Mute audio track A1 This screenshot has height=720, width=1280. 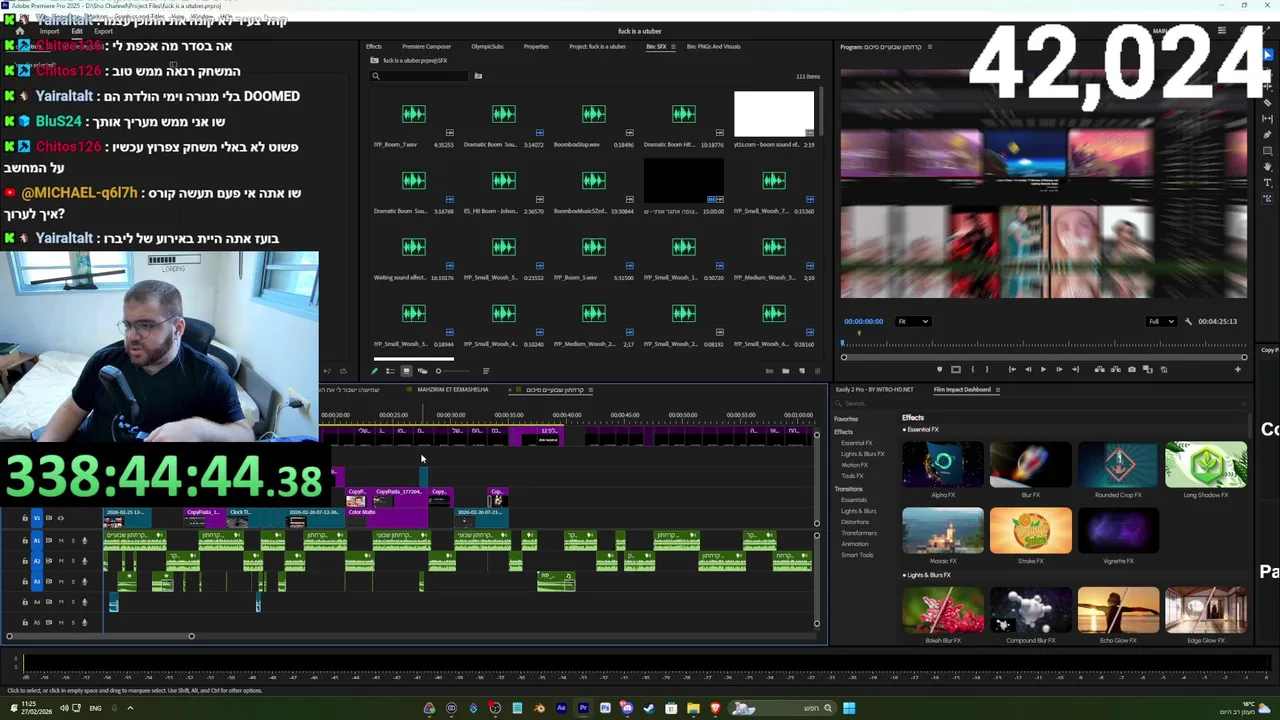coord(61,541)
